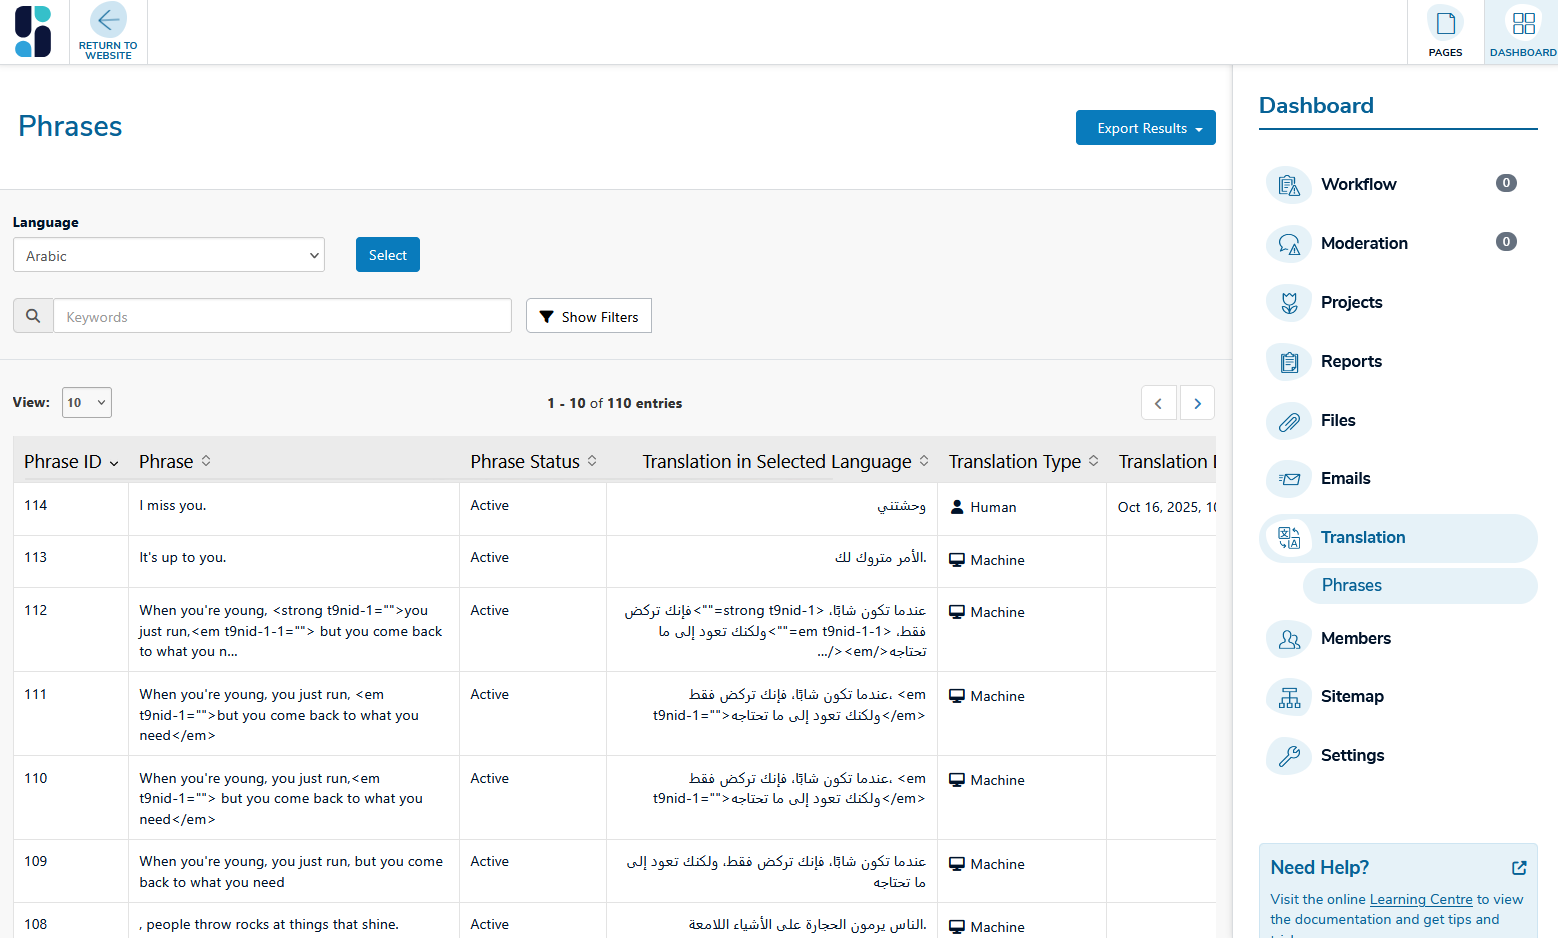
Task: Select the Phrases submenu item
Action: (1351, 586)
